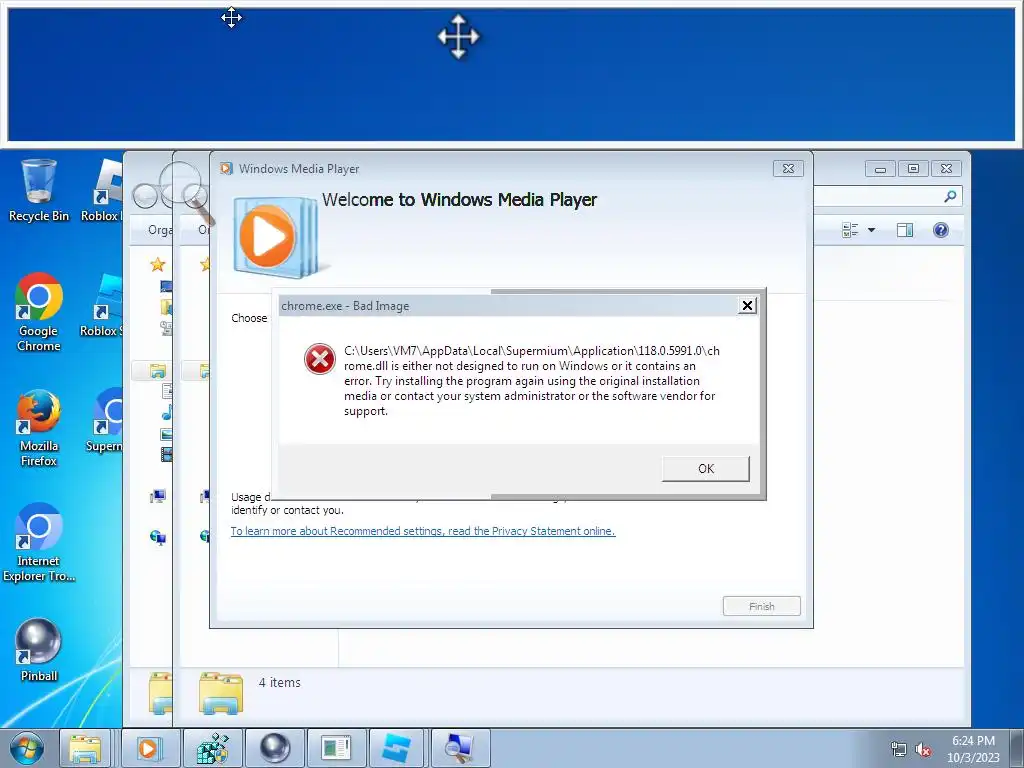
Task: Close the Windows Media Player welcome window
Action: [788, 168]
